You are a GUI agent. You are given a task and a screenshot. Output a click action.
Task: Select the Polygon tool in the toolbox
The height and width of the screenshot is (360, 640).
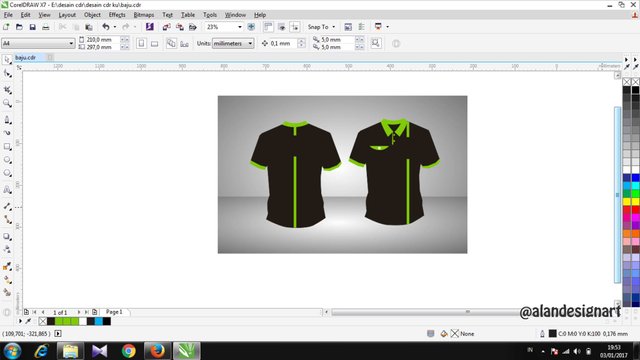coord(7,173)
